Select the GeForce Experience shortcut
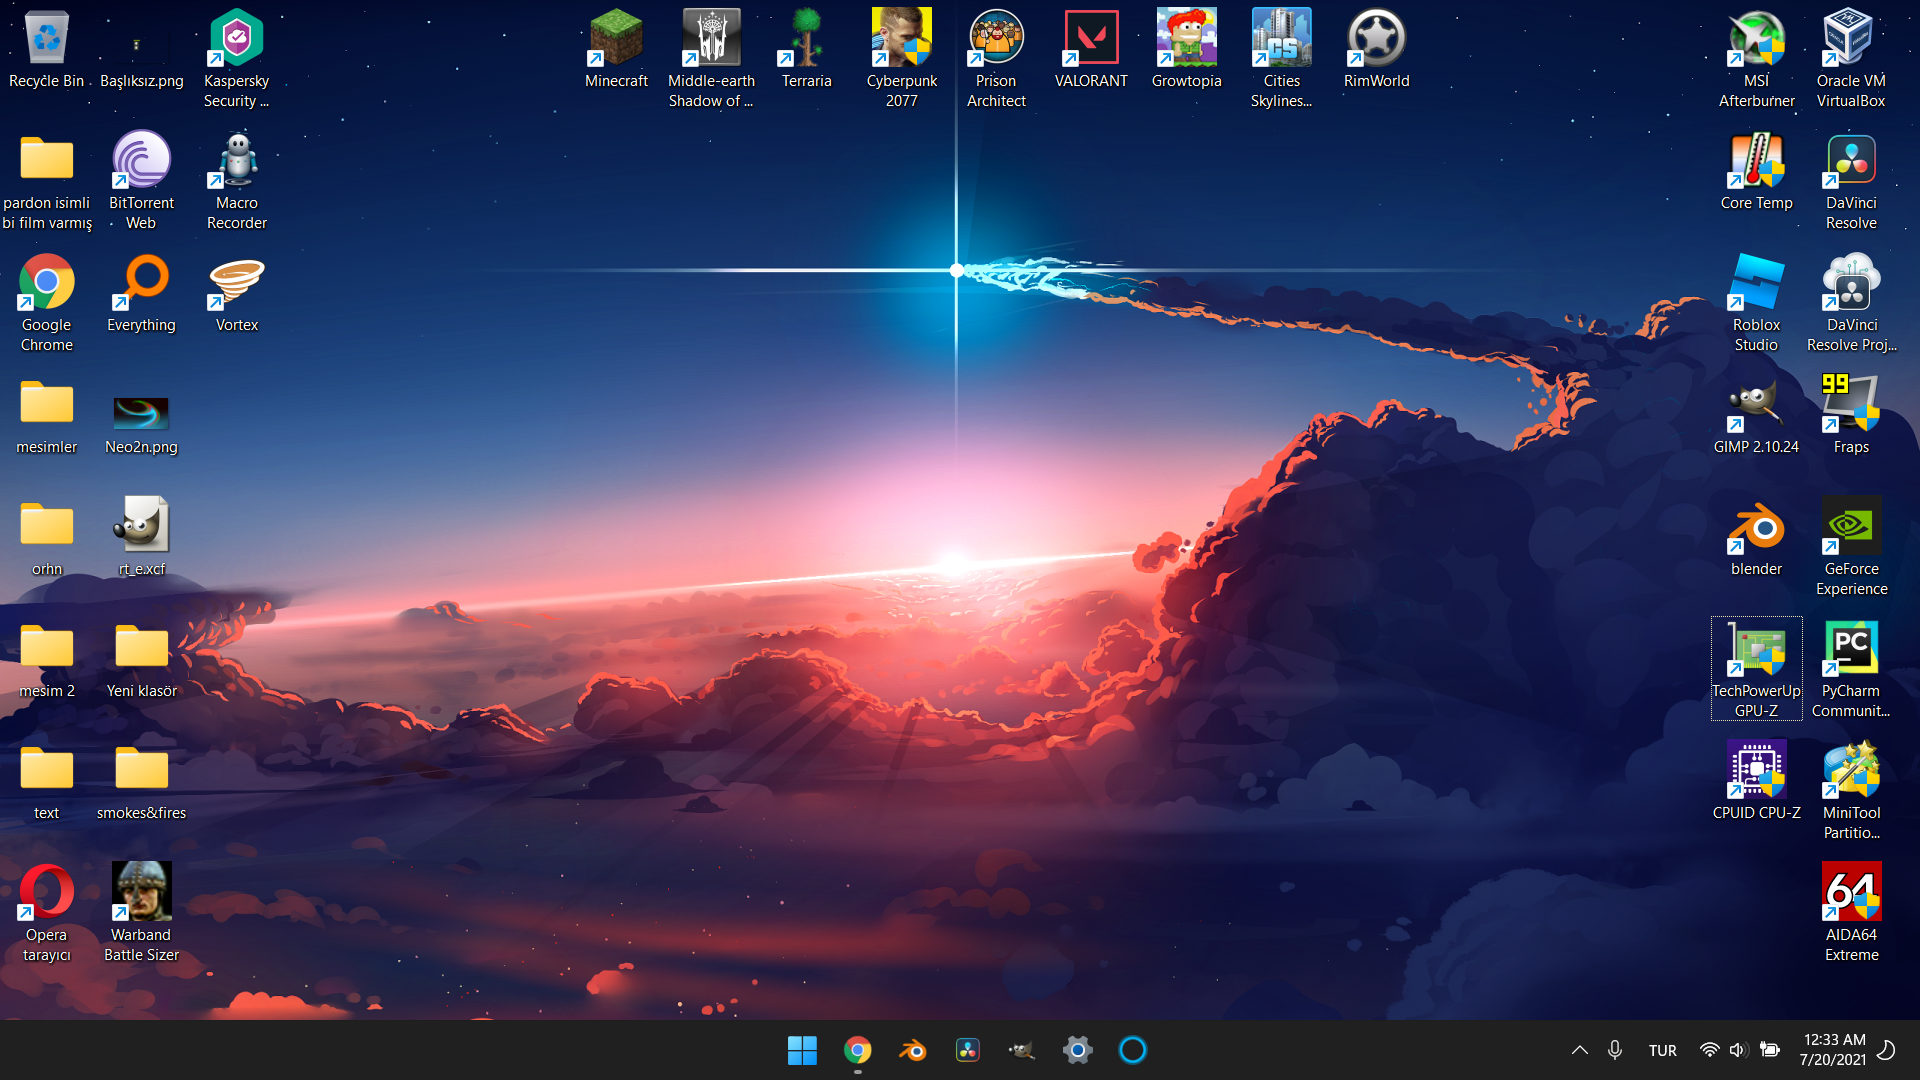The image size is (1920, 1080). [1851, 528]
